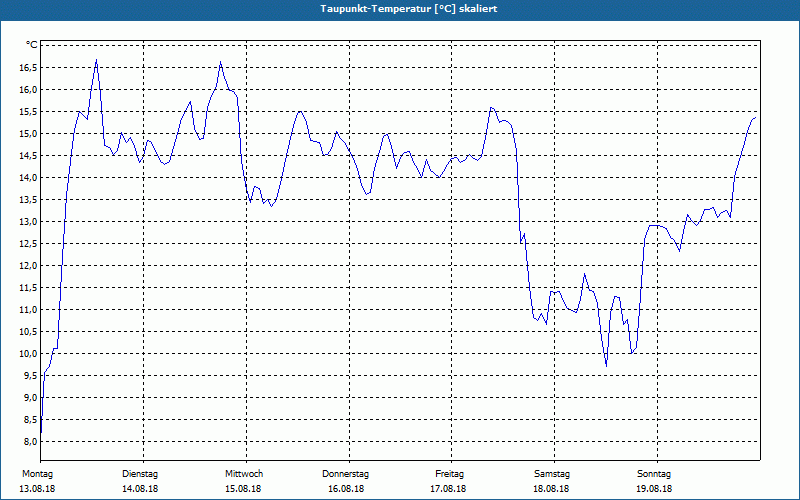The height and width of the screenshot is (500, 800).
Task: Click the Freitag day label
Action: pos(449,474)
